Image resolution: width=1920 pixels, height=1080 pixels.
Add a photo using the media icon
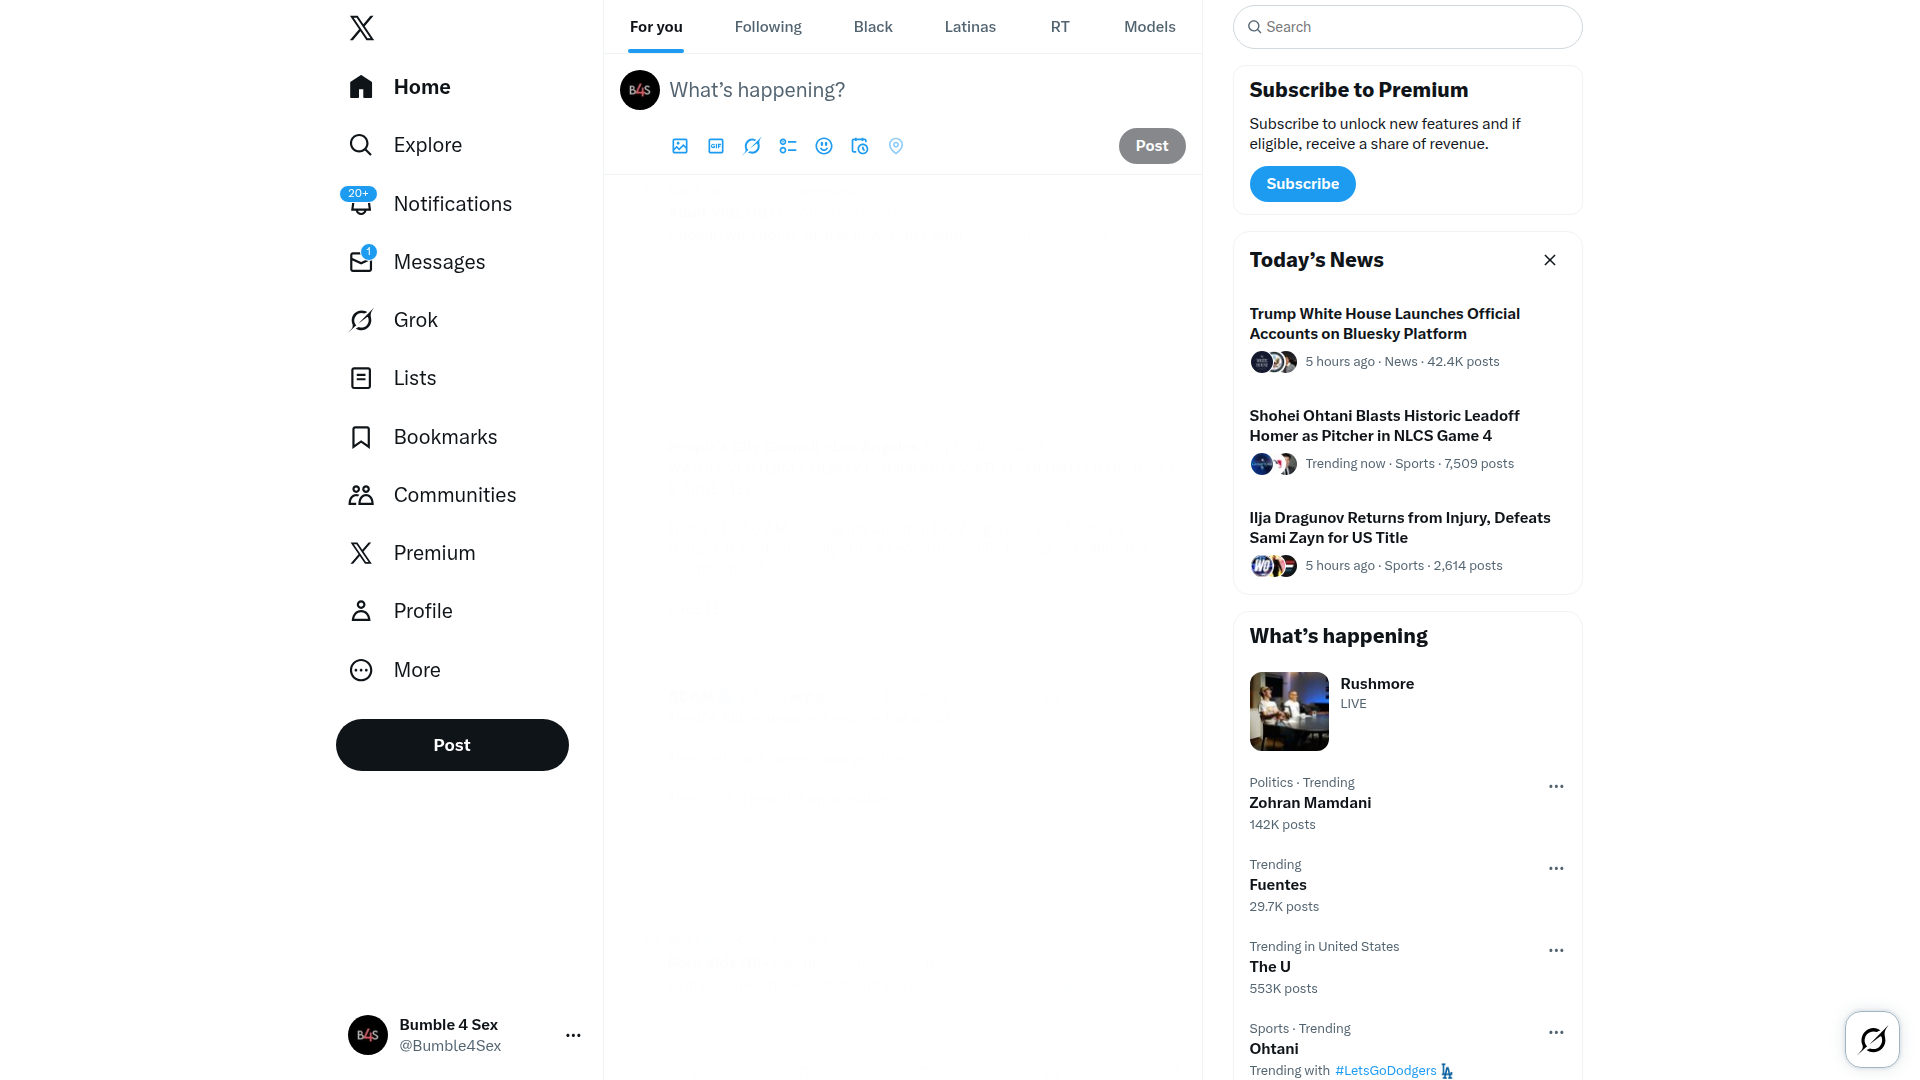coord(680,146)
